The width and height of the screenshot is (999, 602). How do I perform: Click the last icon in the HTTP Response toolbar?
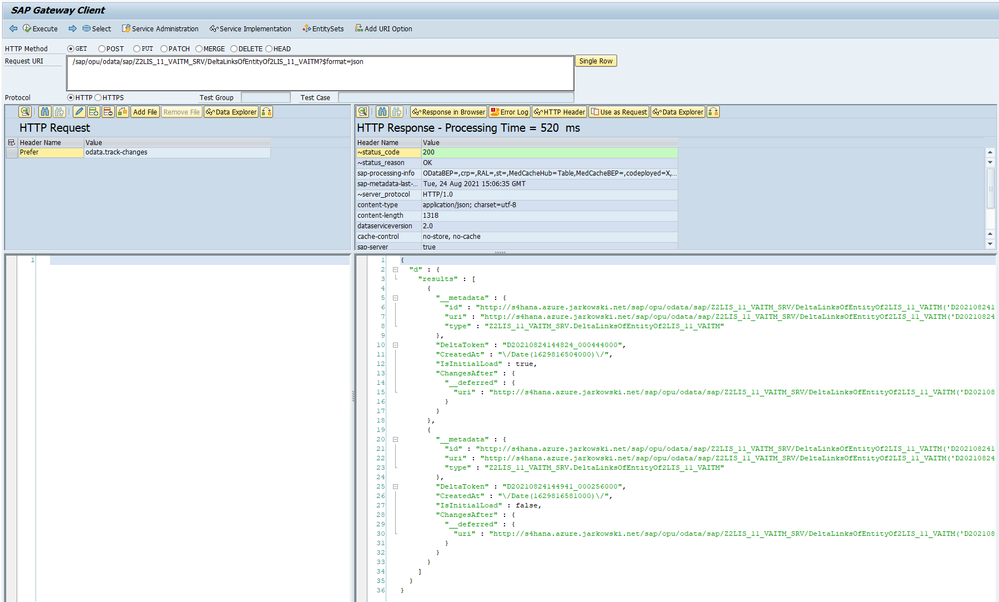[x=713, y=112]
